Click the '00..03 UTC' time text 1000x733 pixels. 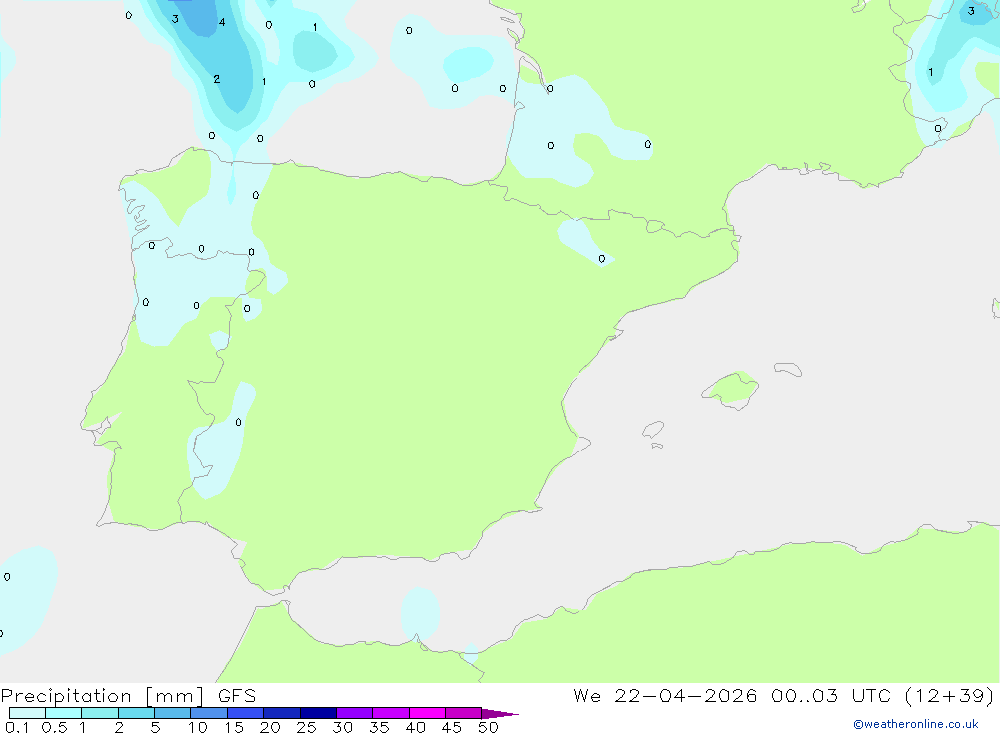[831, 695]
